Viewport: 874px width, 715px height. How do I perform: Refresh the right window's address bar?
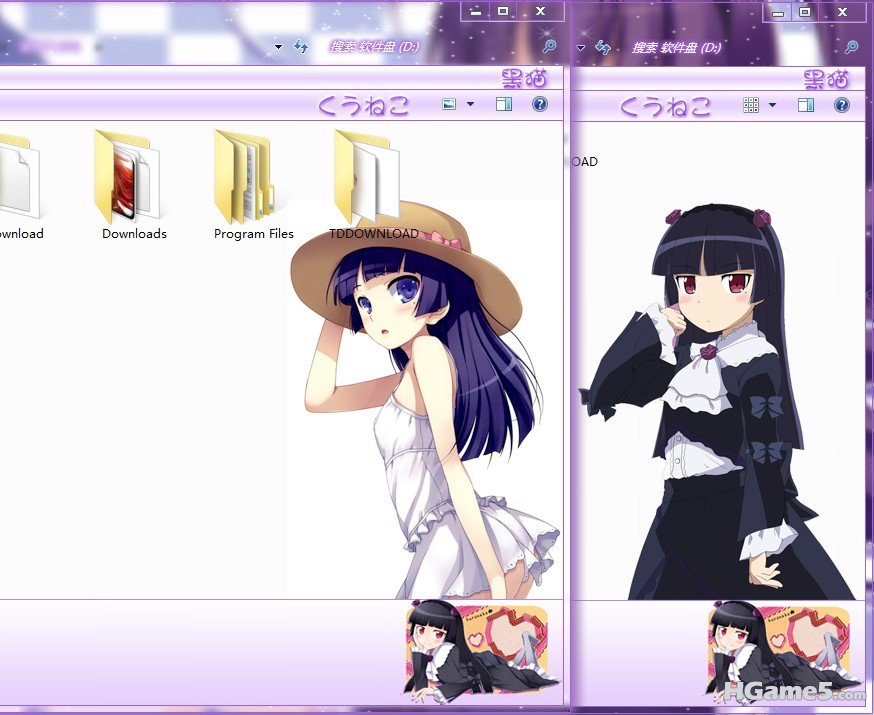click(x=602, y=47)
